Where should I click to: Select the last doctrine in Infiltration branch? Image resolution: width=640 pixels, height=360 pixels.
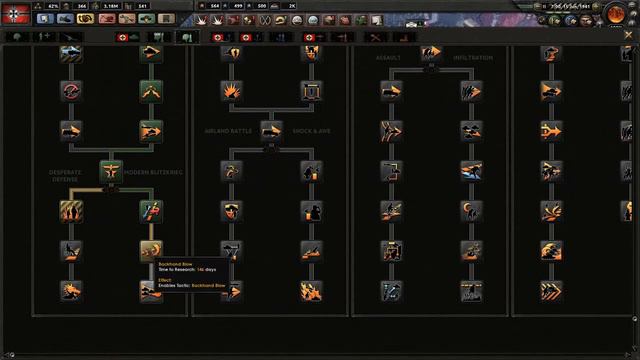click(x=471, y=291)
